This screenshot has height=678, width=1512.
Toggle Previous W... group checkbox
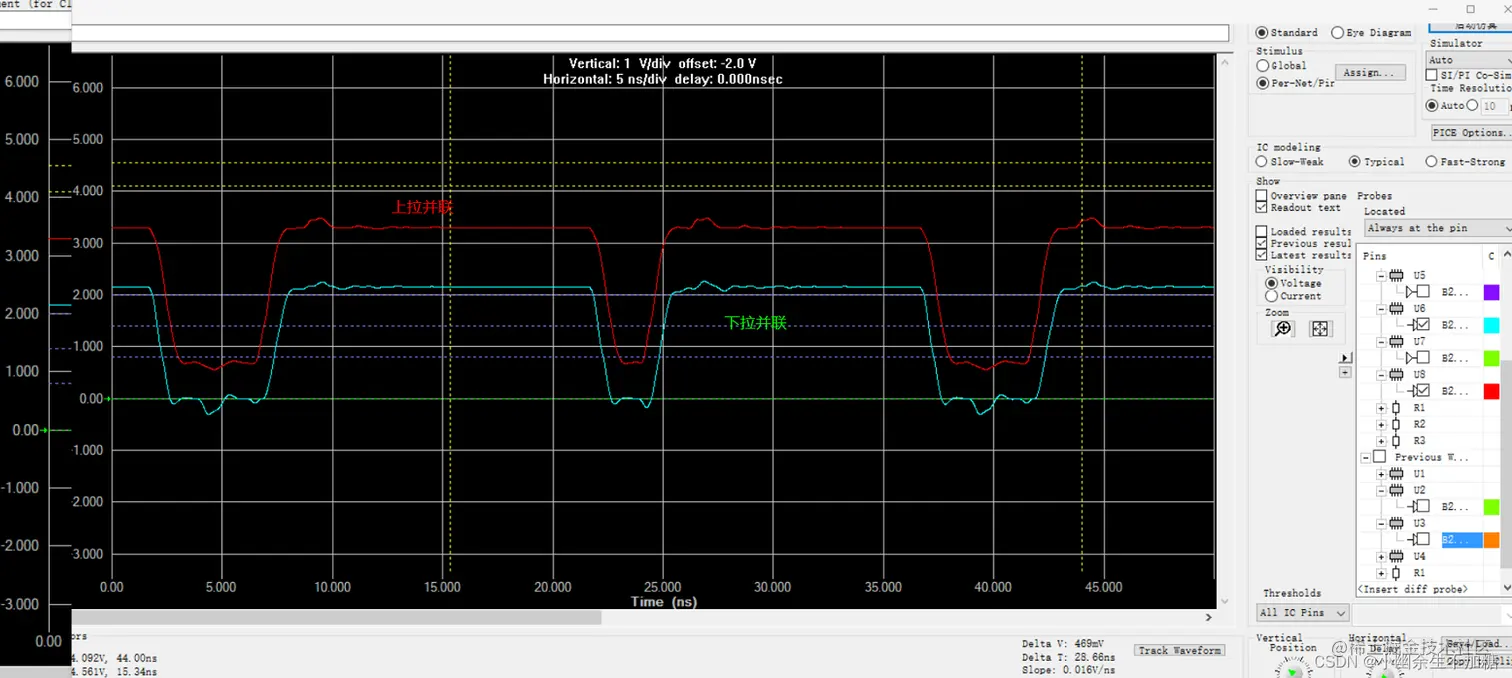(x=1380, y=457)
